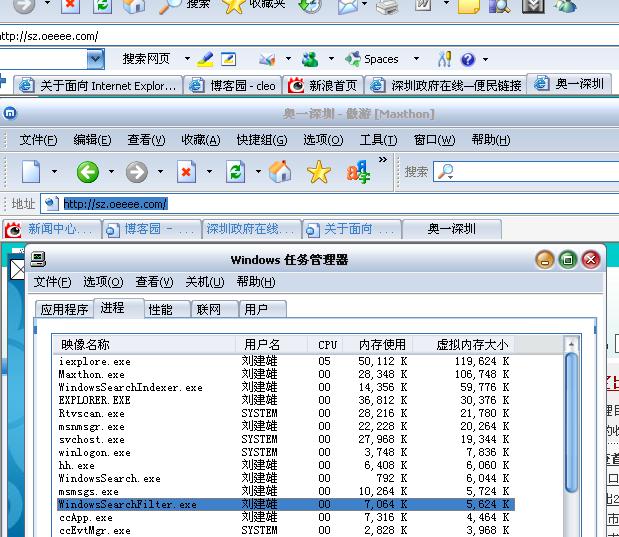Open Task Manager 关机(U) menu
Screen dimensions: 619x537
pos(204,282)
